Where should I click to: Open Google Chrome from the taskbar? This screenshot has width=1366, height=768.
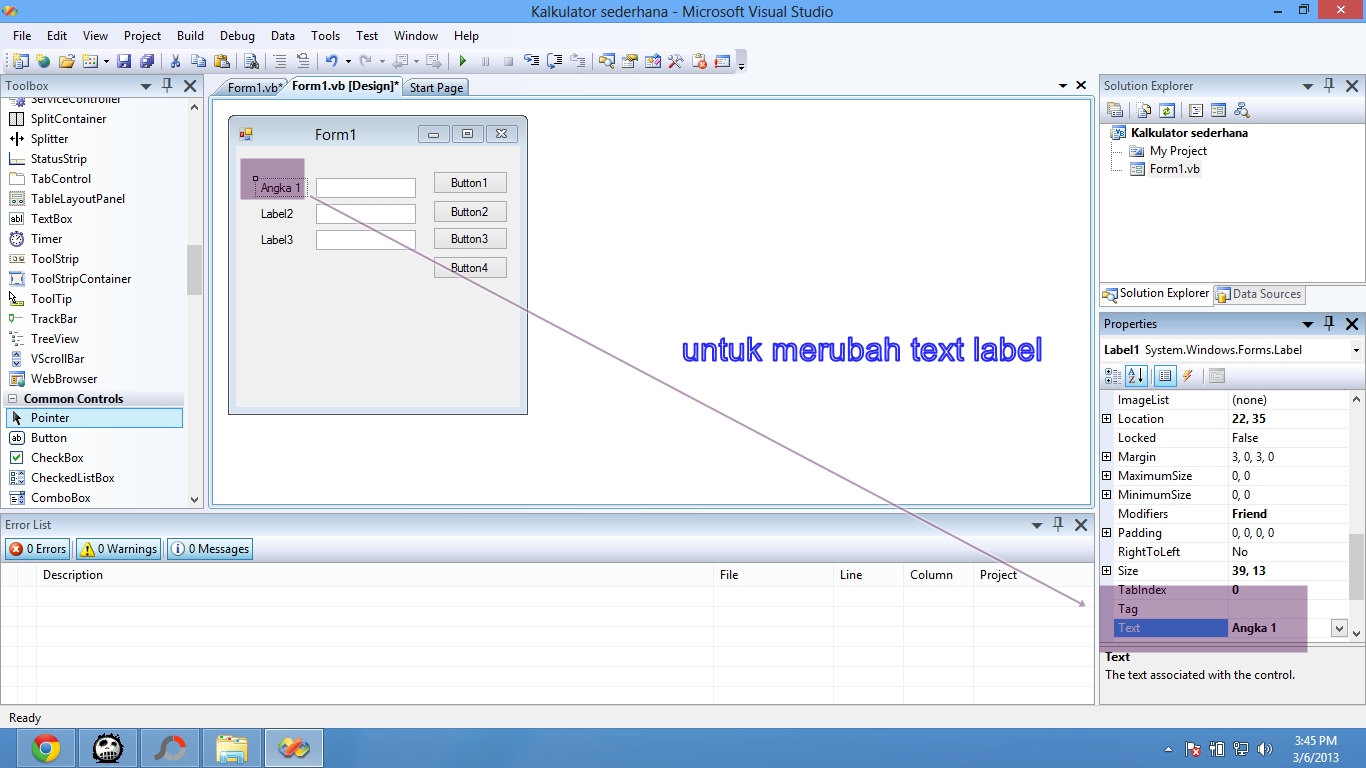coord(44,747)
